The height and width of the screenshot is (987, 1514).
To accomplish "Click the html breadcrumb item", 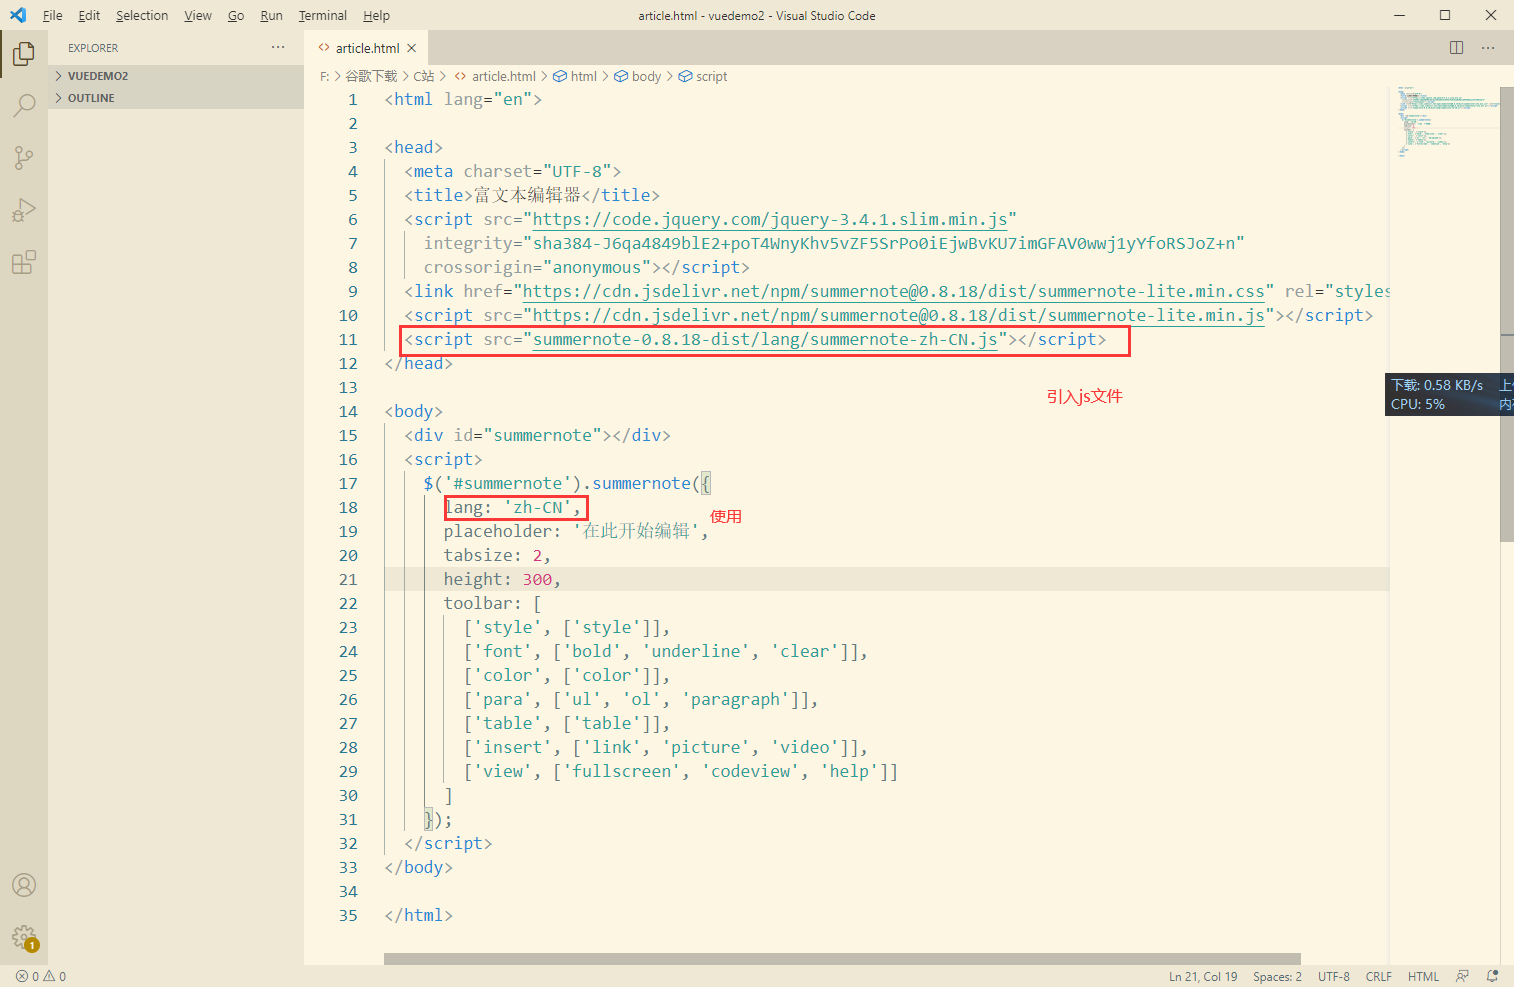I will point(575,76).
